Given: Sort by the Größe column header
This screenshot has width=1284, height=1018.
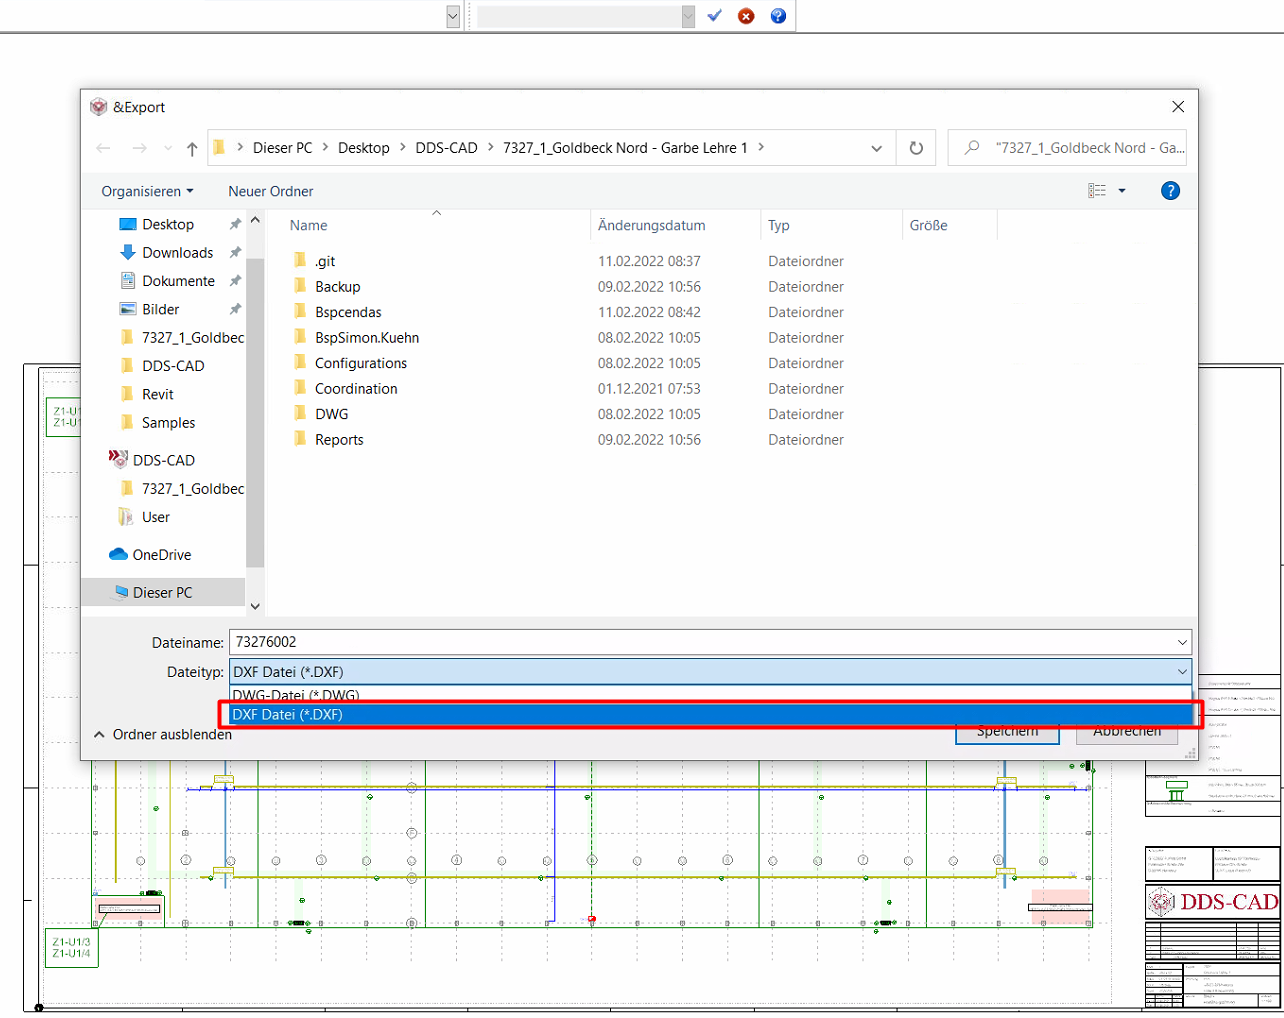Looking at the screenshot, I should 928,226.
